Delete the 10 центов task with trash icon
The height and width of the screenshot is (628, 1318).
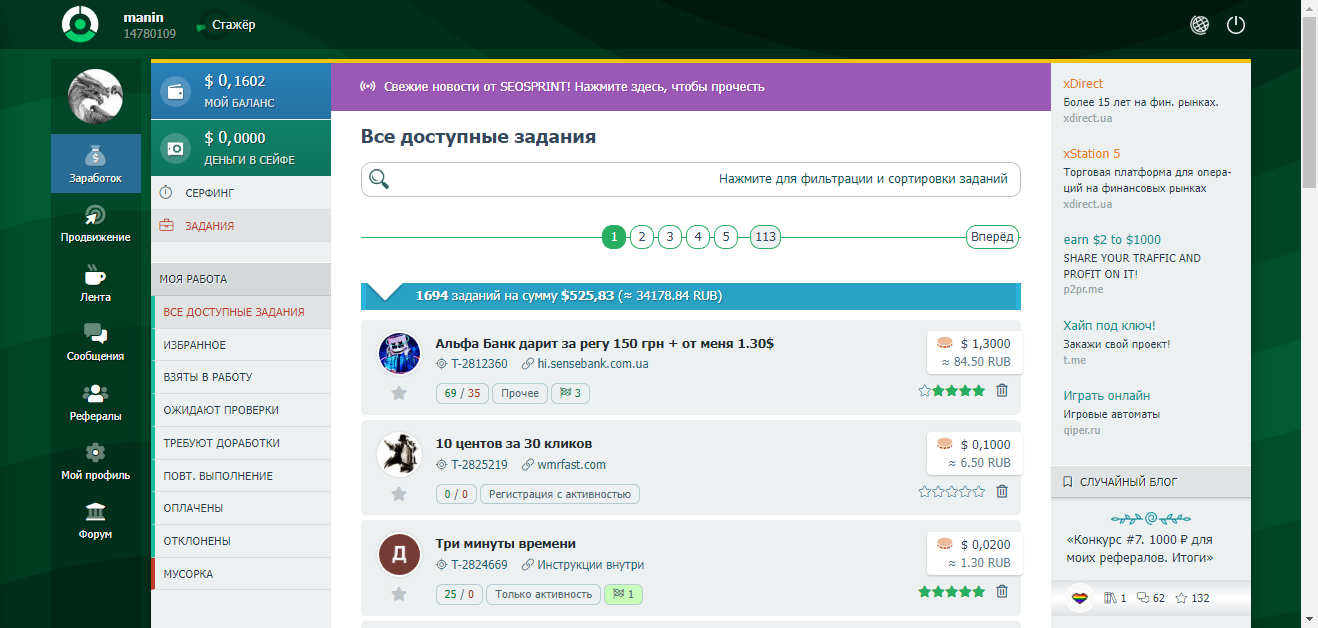pyautogui.click(x=1002, y=491)
